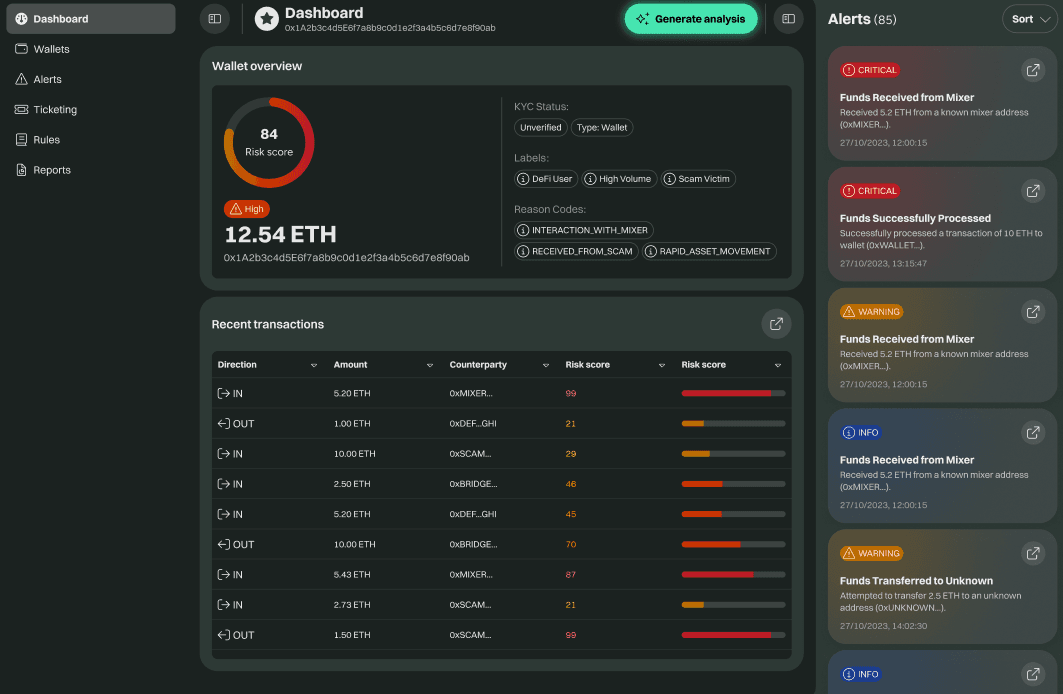Toggle the left panel collapse control

click(214, 18)
